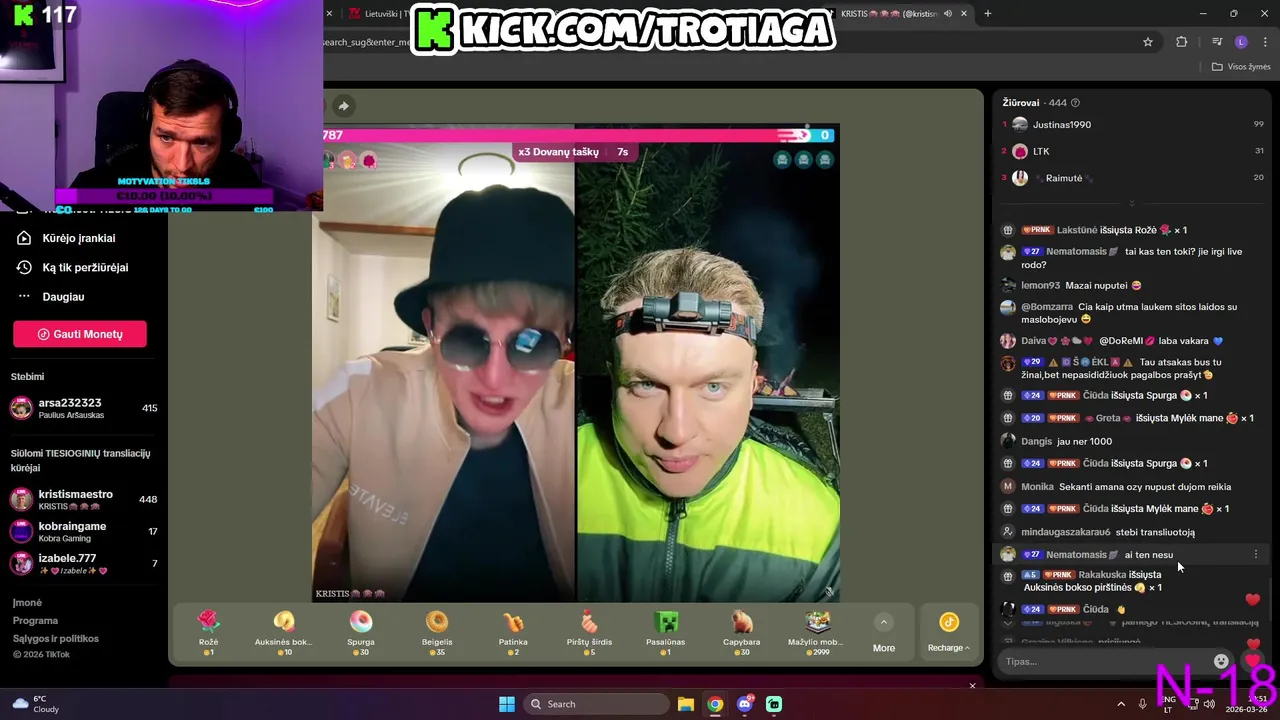Open the microphone tray icon
1280x720 pixels.
(x=1143, y=704)
